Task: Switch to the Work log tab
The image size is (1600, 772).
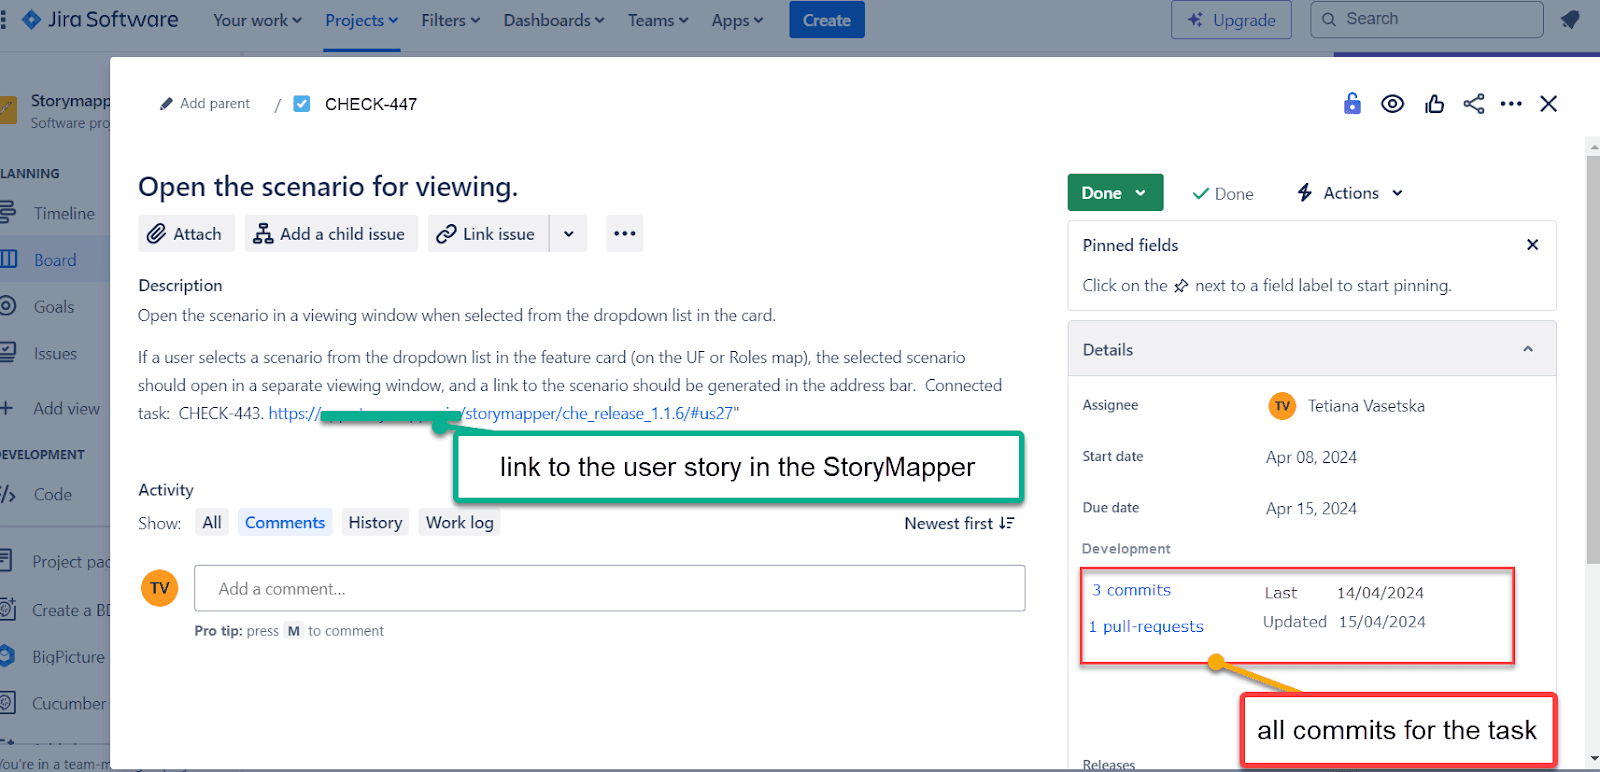Action: click(460, 523)
